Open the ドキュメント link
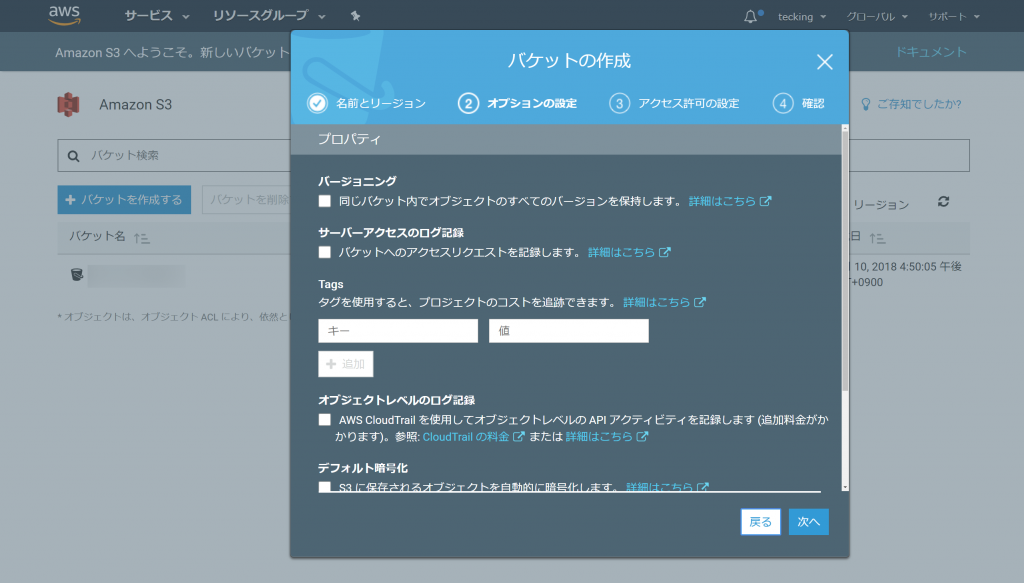The width and height of the screenshot is (1024, 583). [x=931, y=52]
